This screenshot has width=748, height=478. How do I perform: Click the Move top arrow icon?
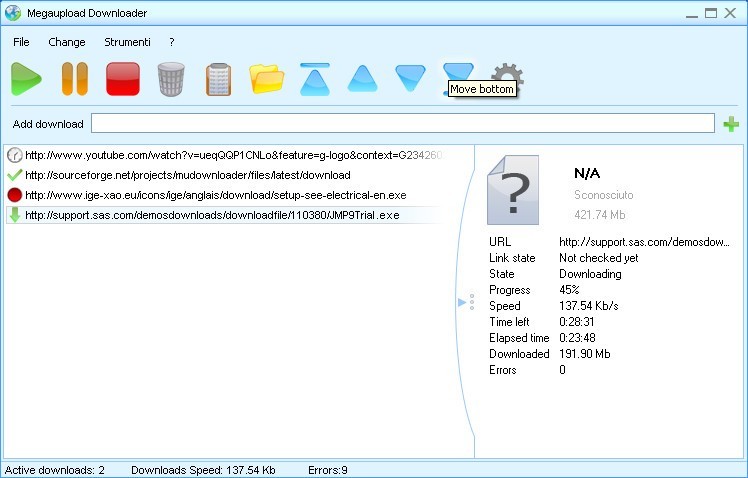tap(315, 79)
